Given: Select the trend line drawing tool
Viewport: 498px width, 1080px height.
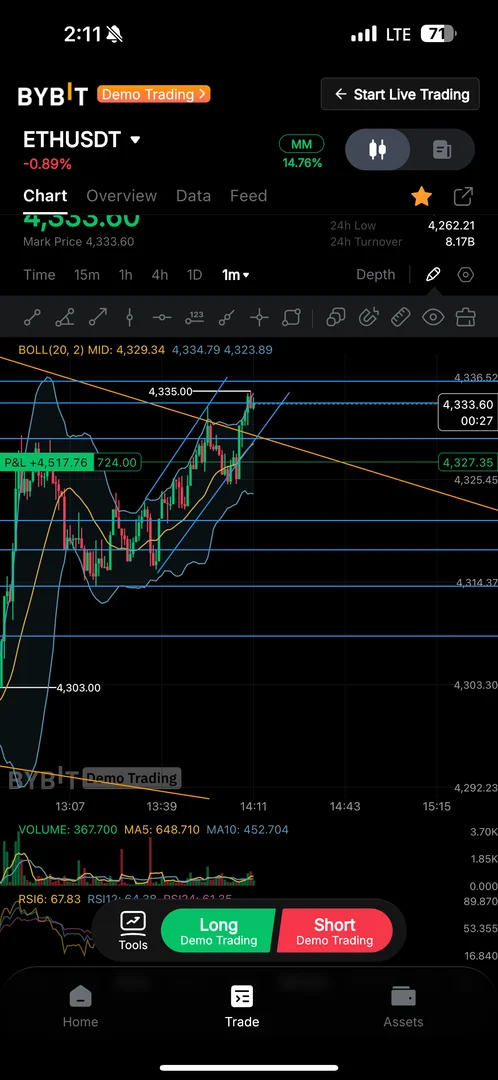Looking at the screenshot, I should coord(32,318).
